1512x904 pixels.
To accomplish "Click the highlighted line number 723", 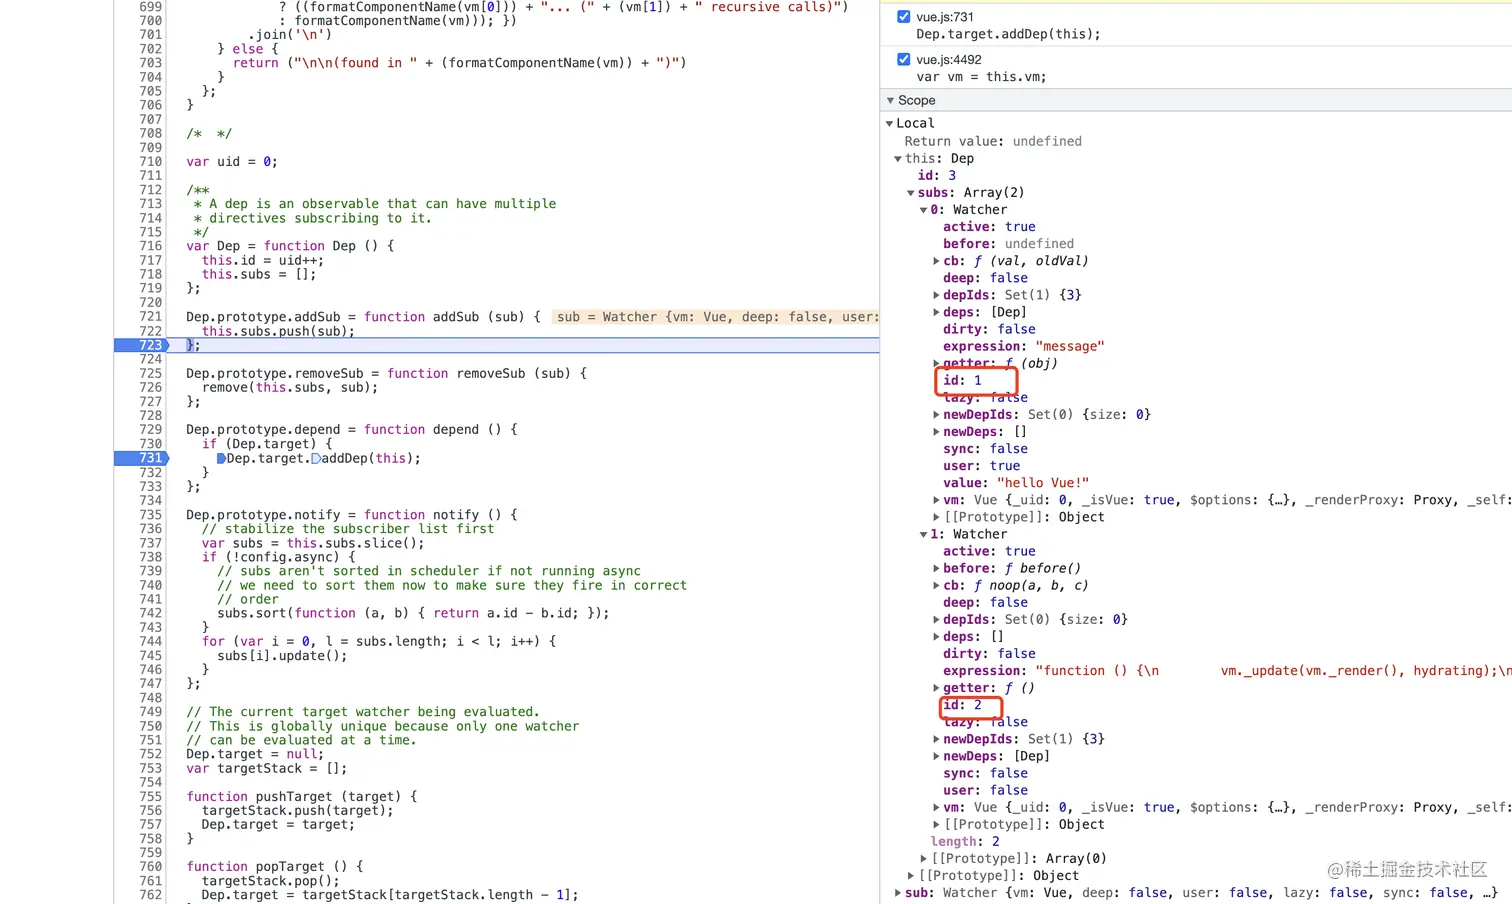I will point(150,345).
